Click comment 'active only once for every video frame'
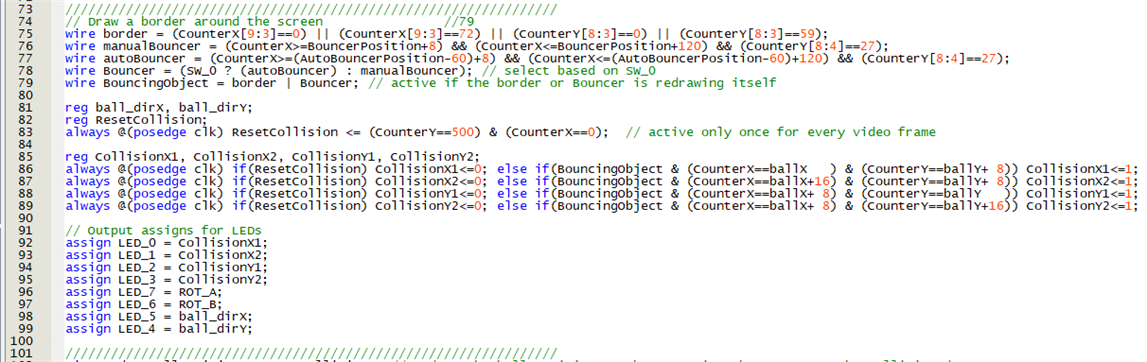 [x=781, y=132]
